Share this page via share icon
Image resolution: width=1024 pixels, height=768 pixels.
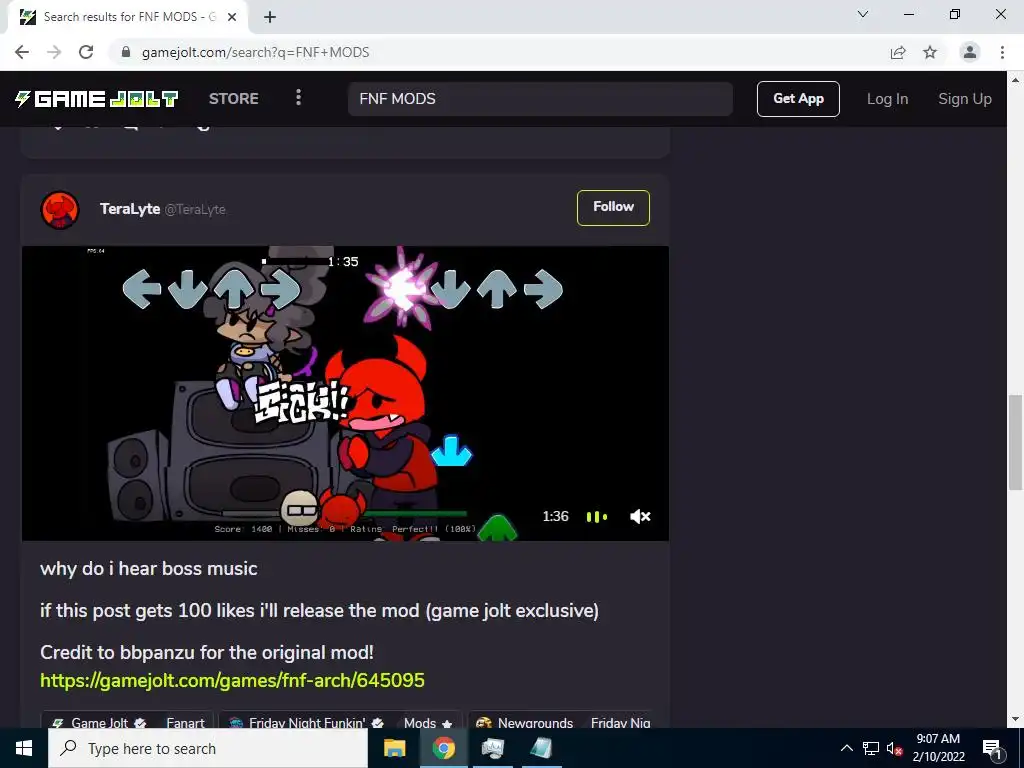tap(898, 52)
